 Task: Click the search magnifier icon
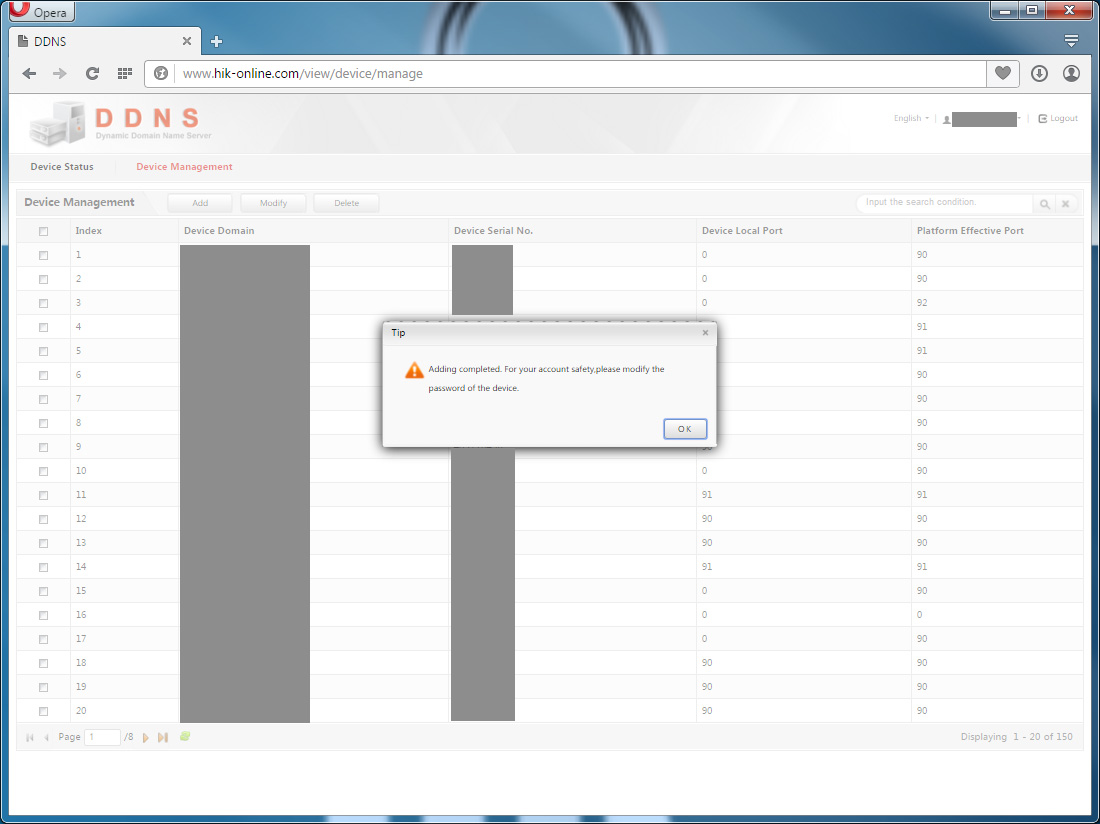(x=1045, y=204)
